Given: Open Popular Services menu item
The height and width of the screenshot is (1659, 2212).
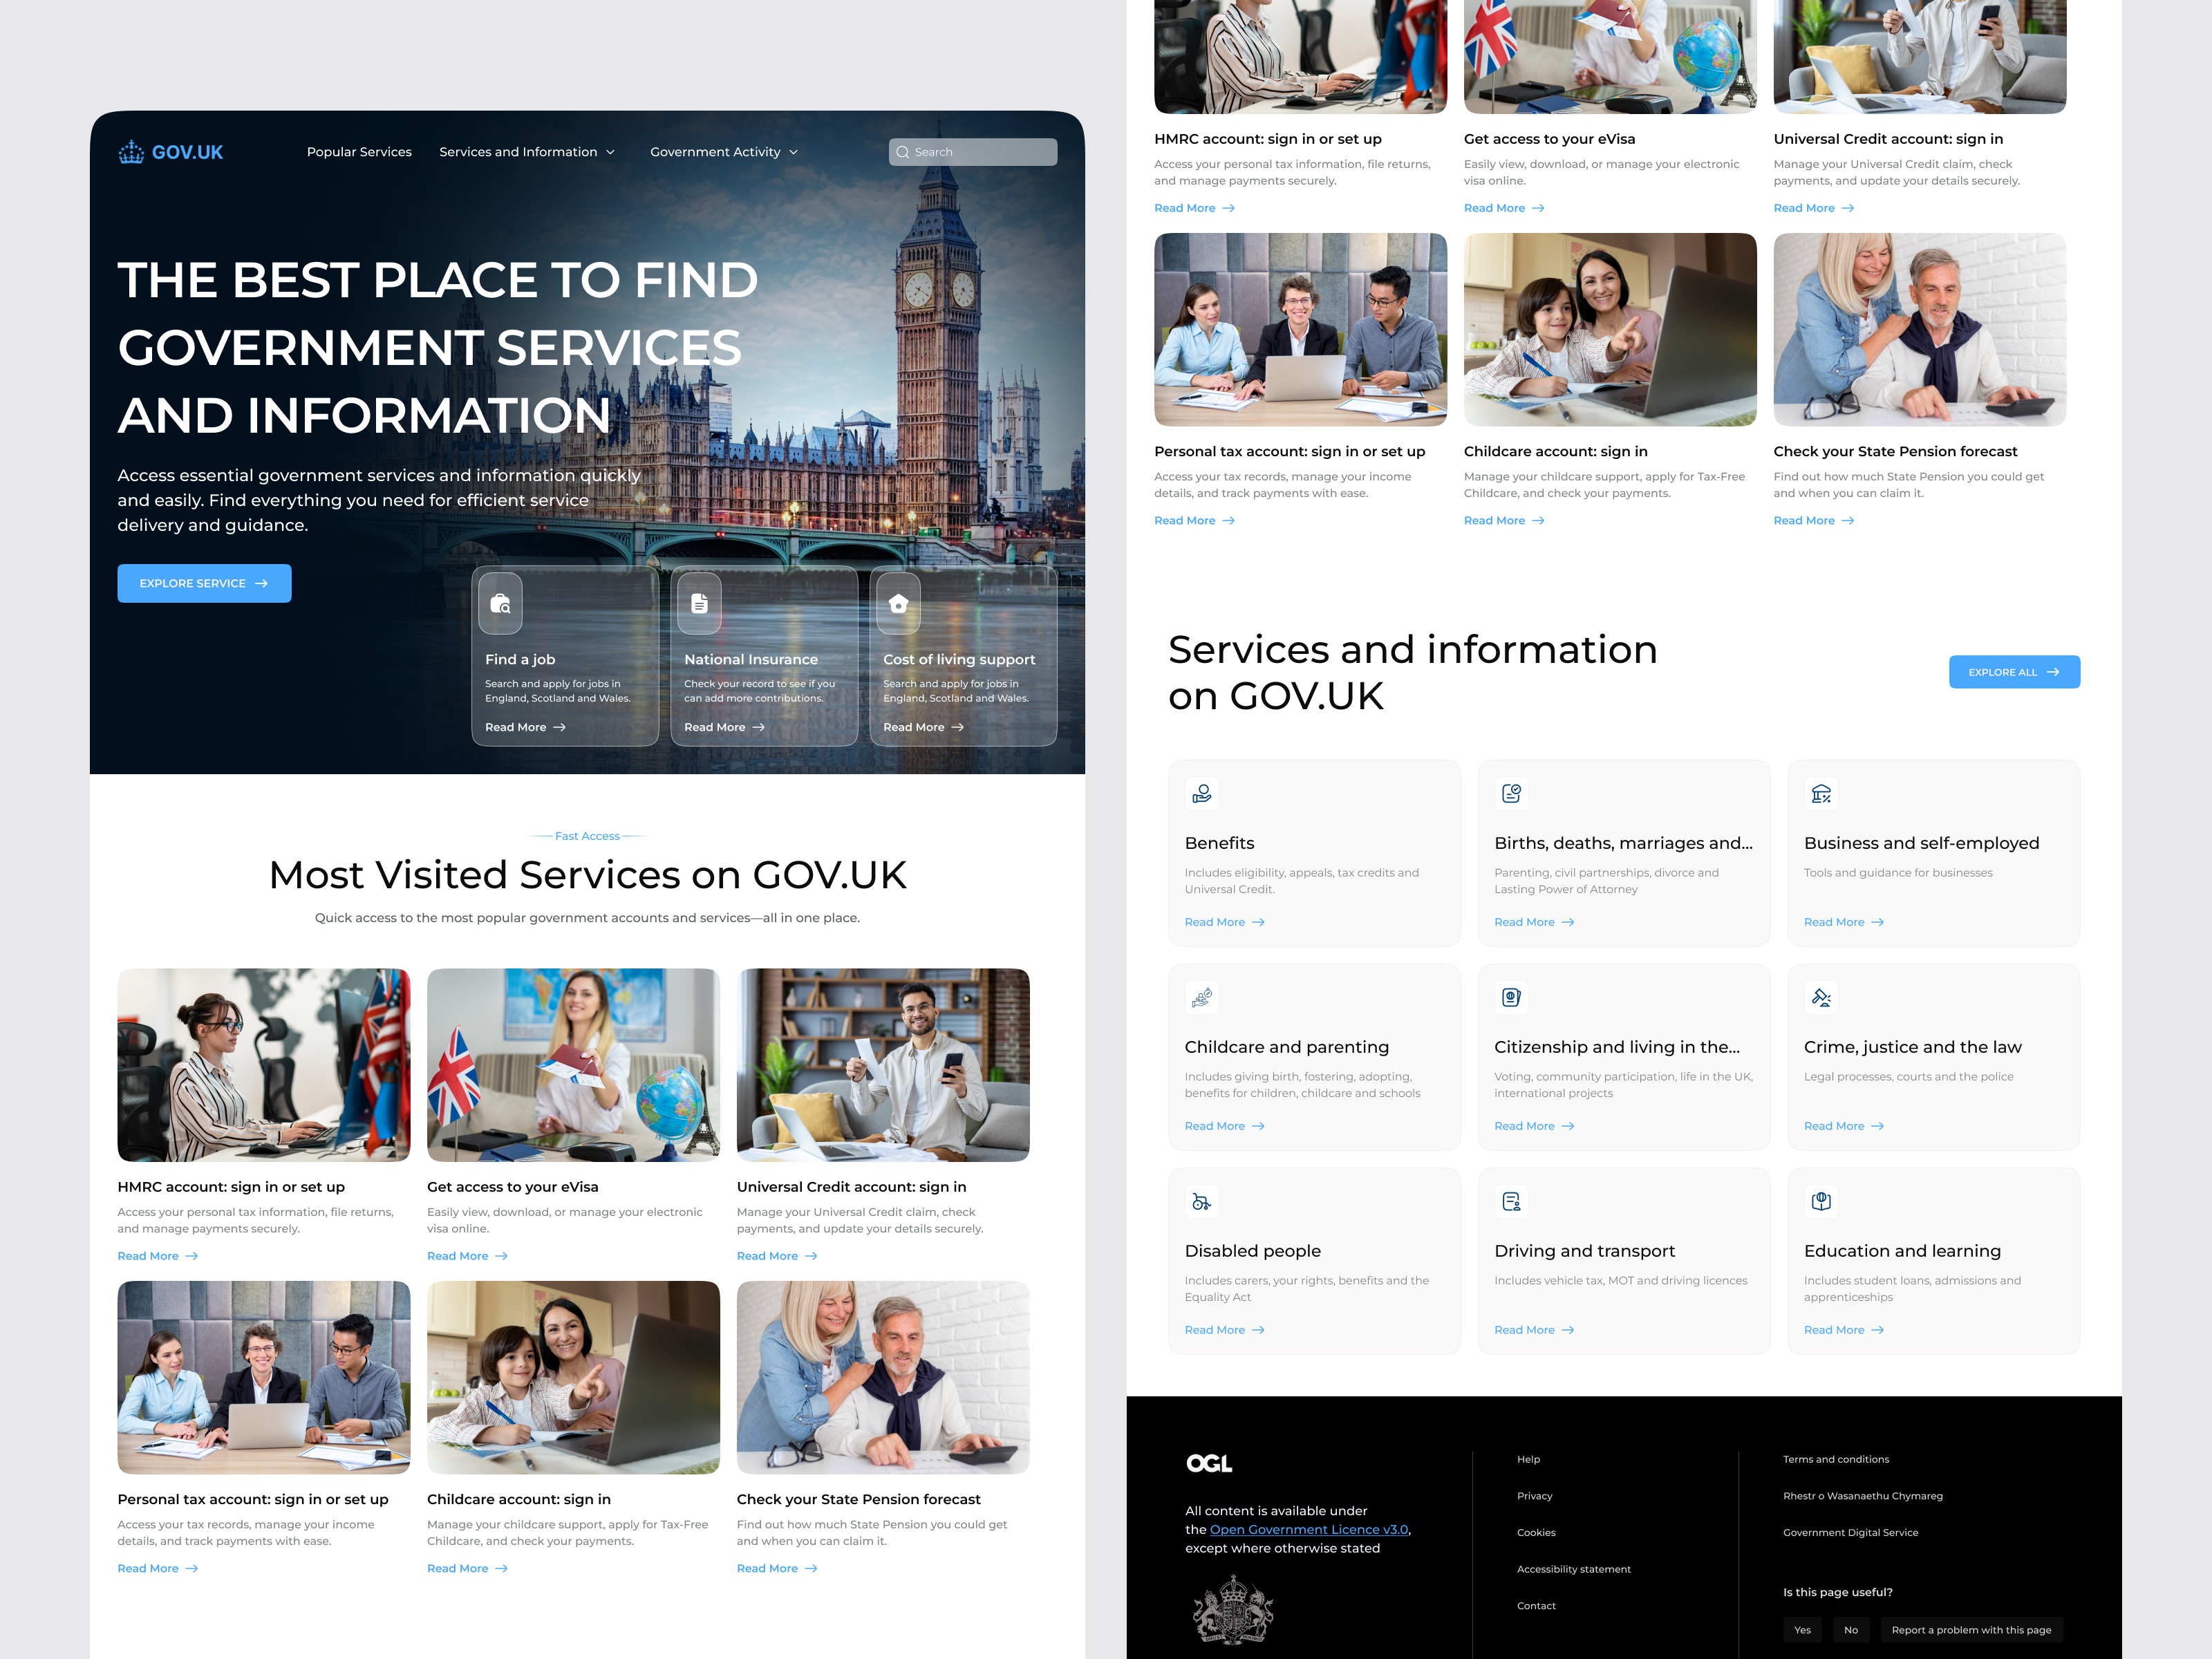Looking at the screenshot, I should coord(359,152).
